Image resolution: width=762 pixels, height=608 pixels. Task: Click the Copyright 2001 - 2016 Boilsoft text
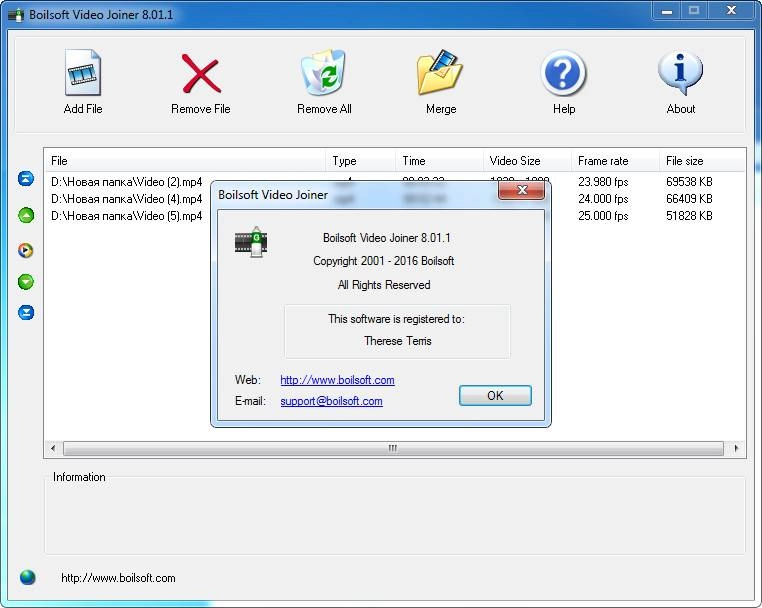tap(383, 261)
